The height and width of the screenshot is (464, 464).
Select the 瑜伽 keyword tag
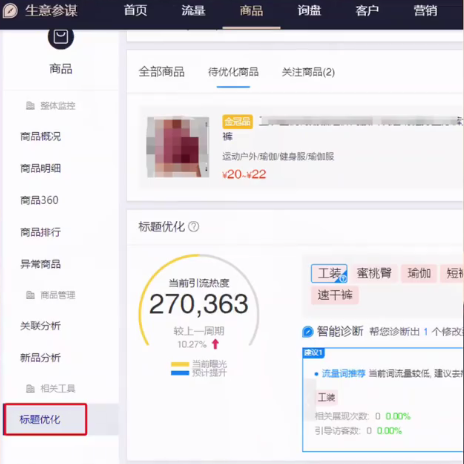click(x=419, y=274)
